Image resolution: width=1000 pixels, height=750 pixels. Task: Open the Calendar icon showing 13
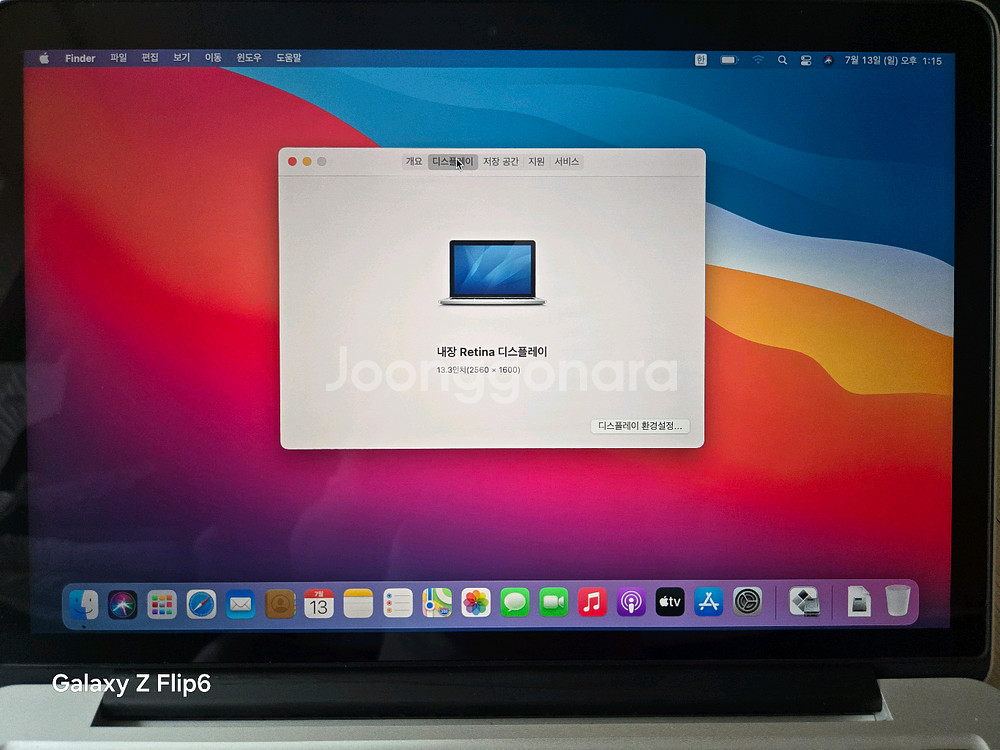[x=319, y=603]
